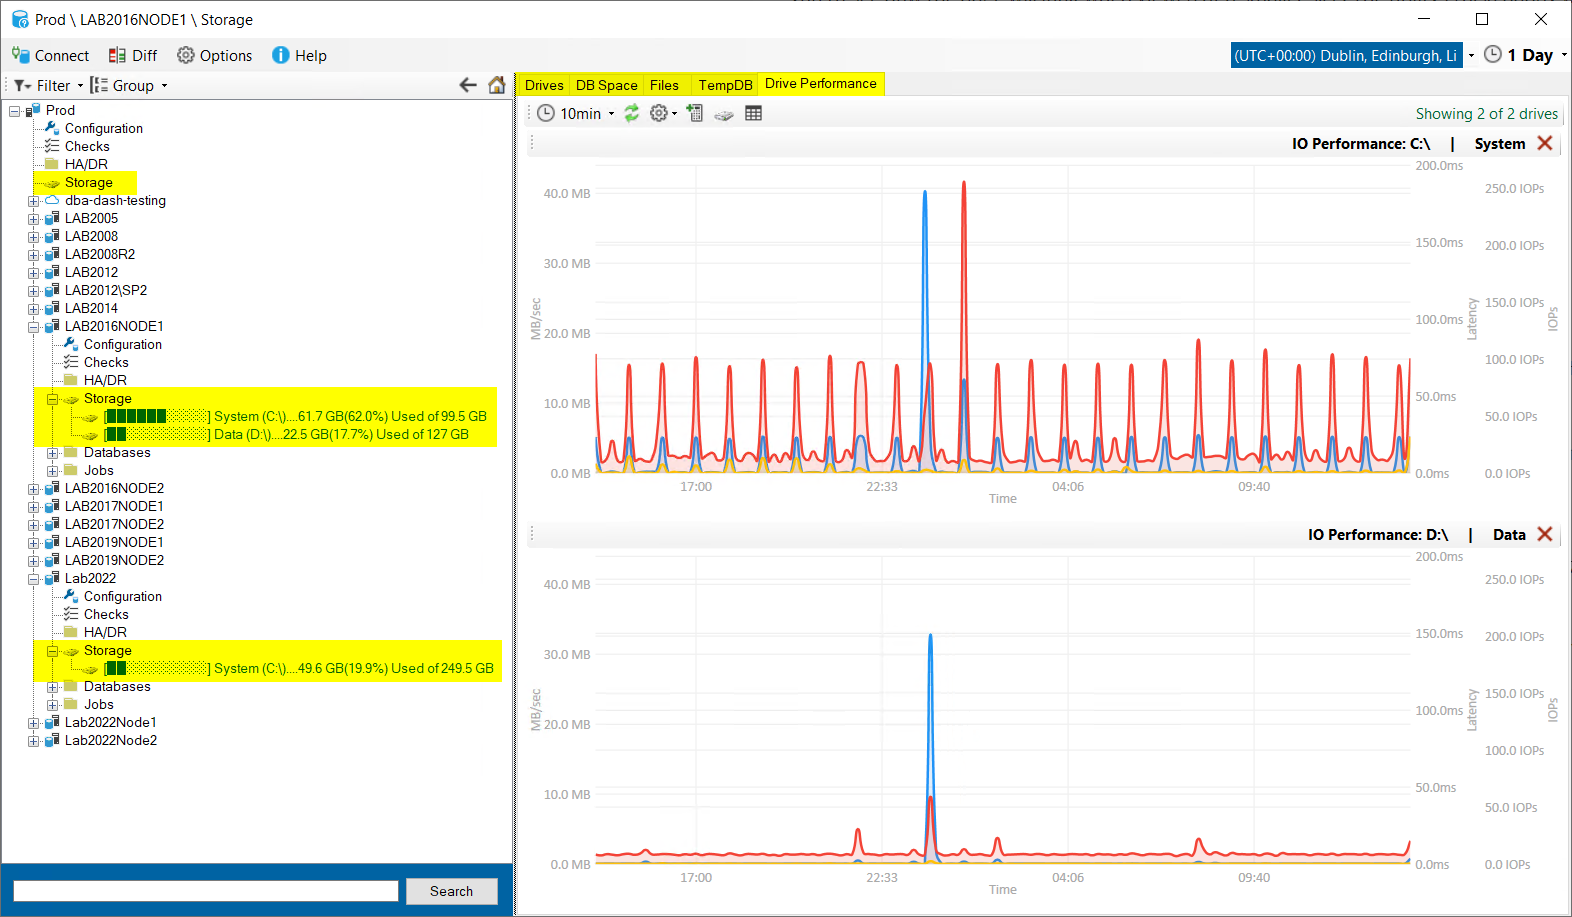1572x917 pixels.
Task: Click the drive selection disk icon
Action: tap(724, 114)
